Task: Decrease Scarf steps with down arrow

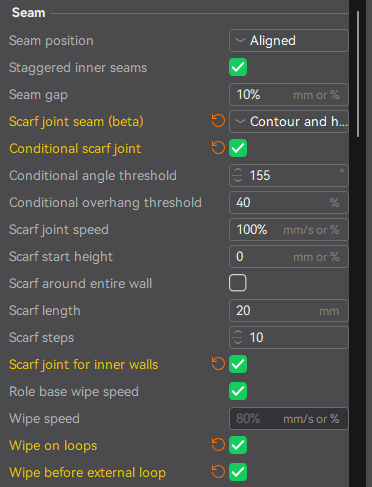Action: click(x=238, y=342)
